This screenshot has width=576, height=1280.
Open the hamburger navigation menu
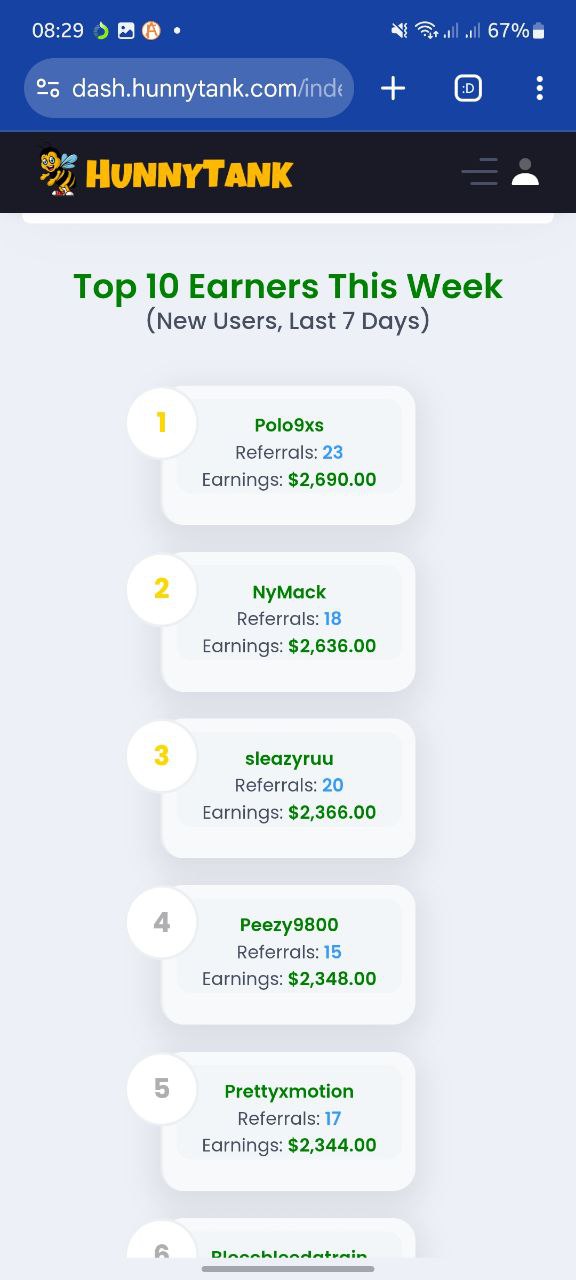(x=480, y=172)
